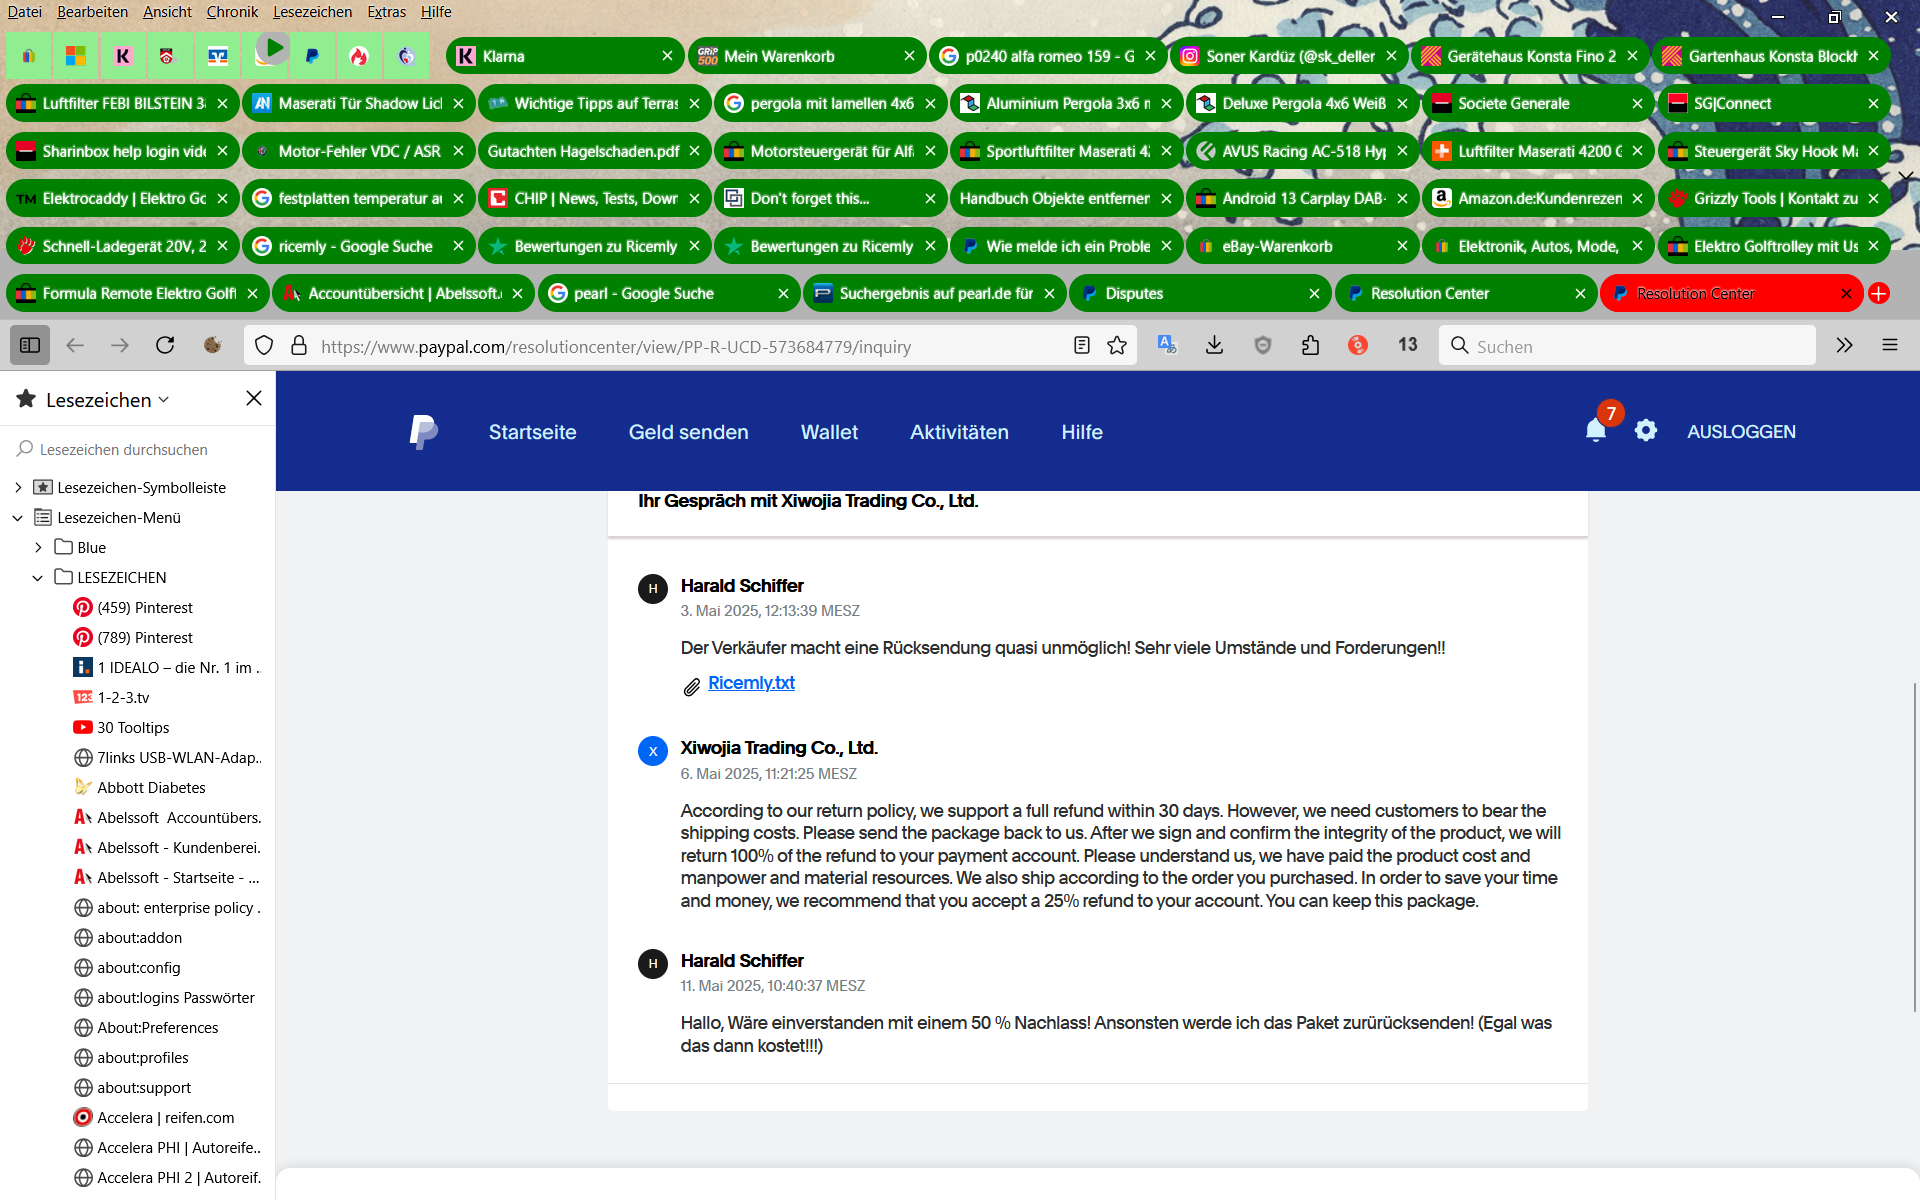This screenshot has width=1920, height=1200.
Task: Expand the Blue bookmarks folder
Action: (x=38, y=548)
